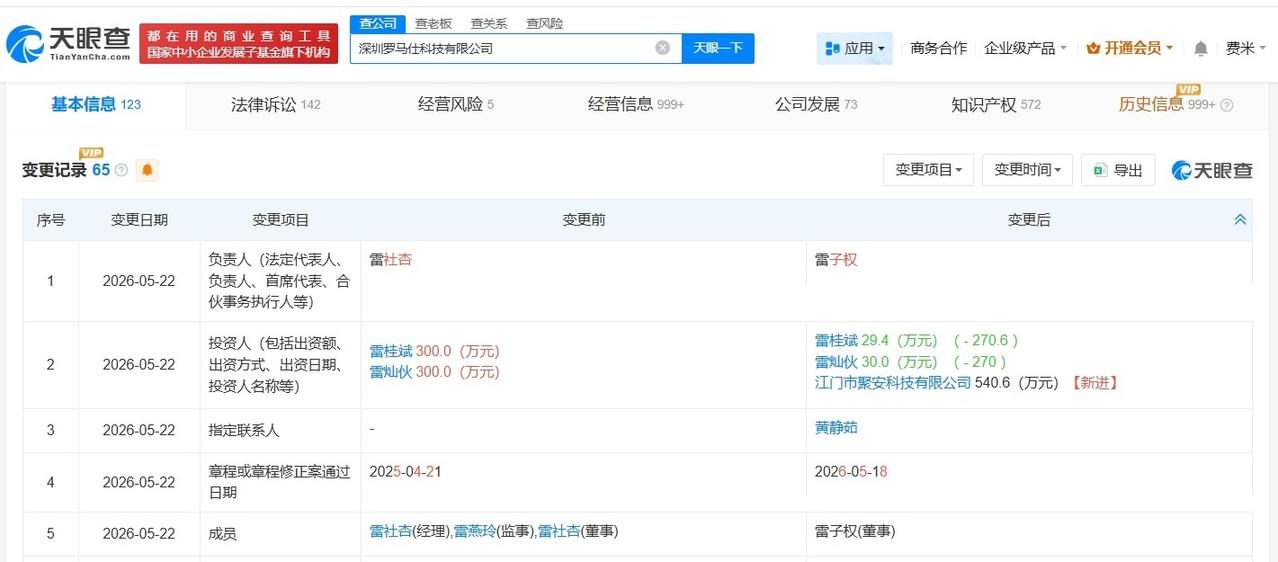Click the red banner 都在用的商业查询工具
Screen dimensions: 1278x562
point(239,44)
